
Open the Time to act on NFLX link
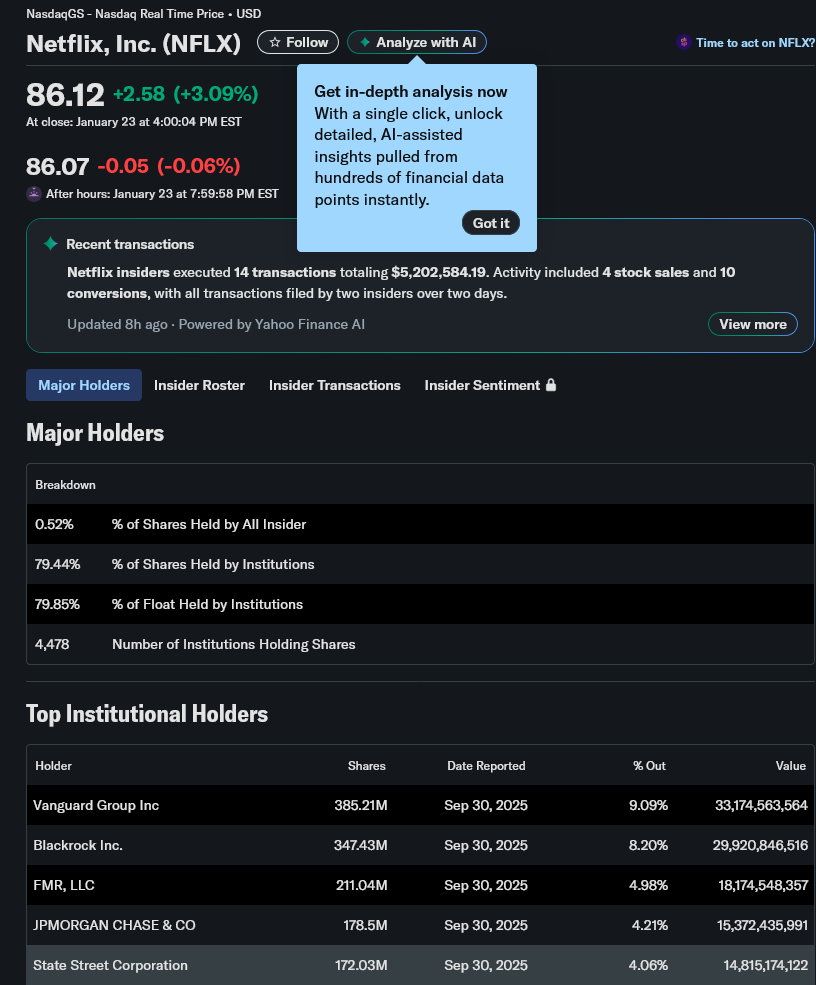pyautogui.click(x=754, y=43)
